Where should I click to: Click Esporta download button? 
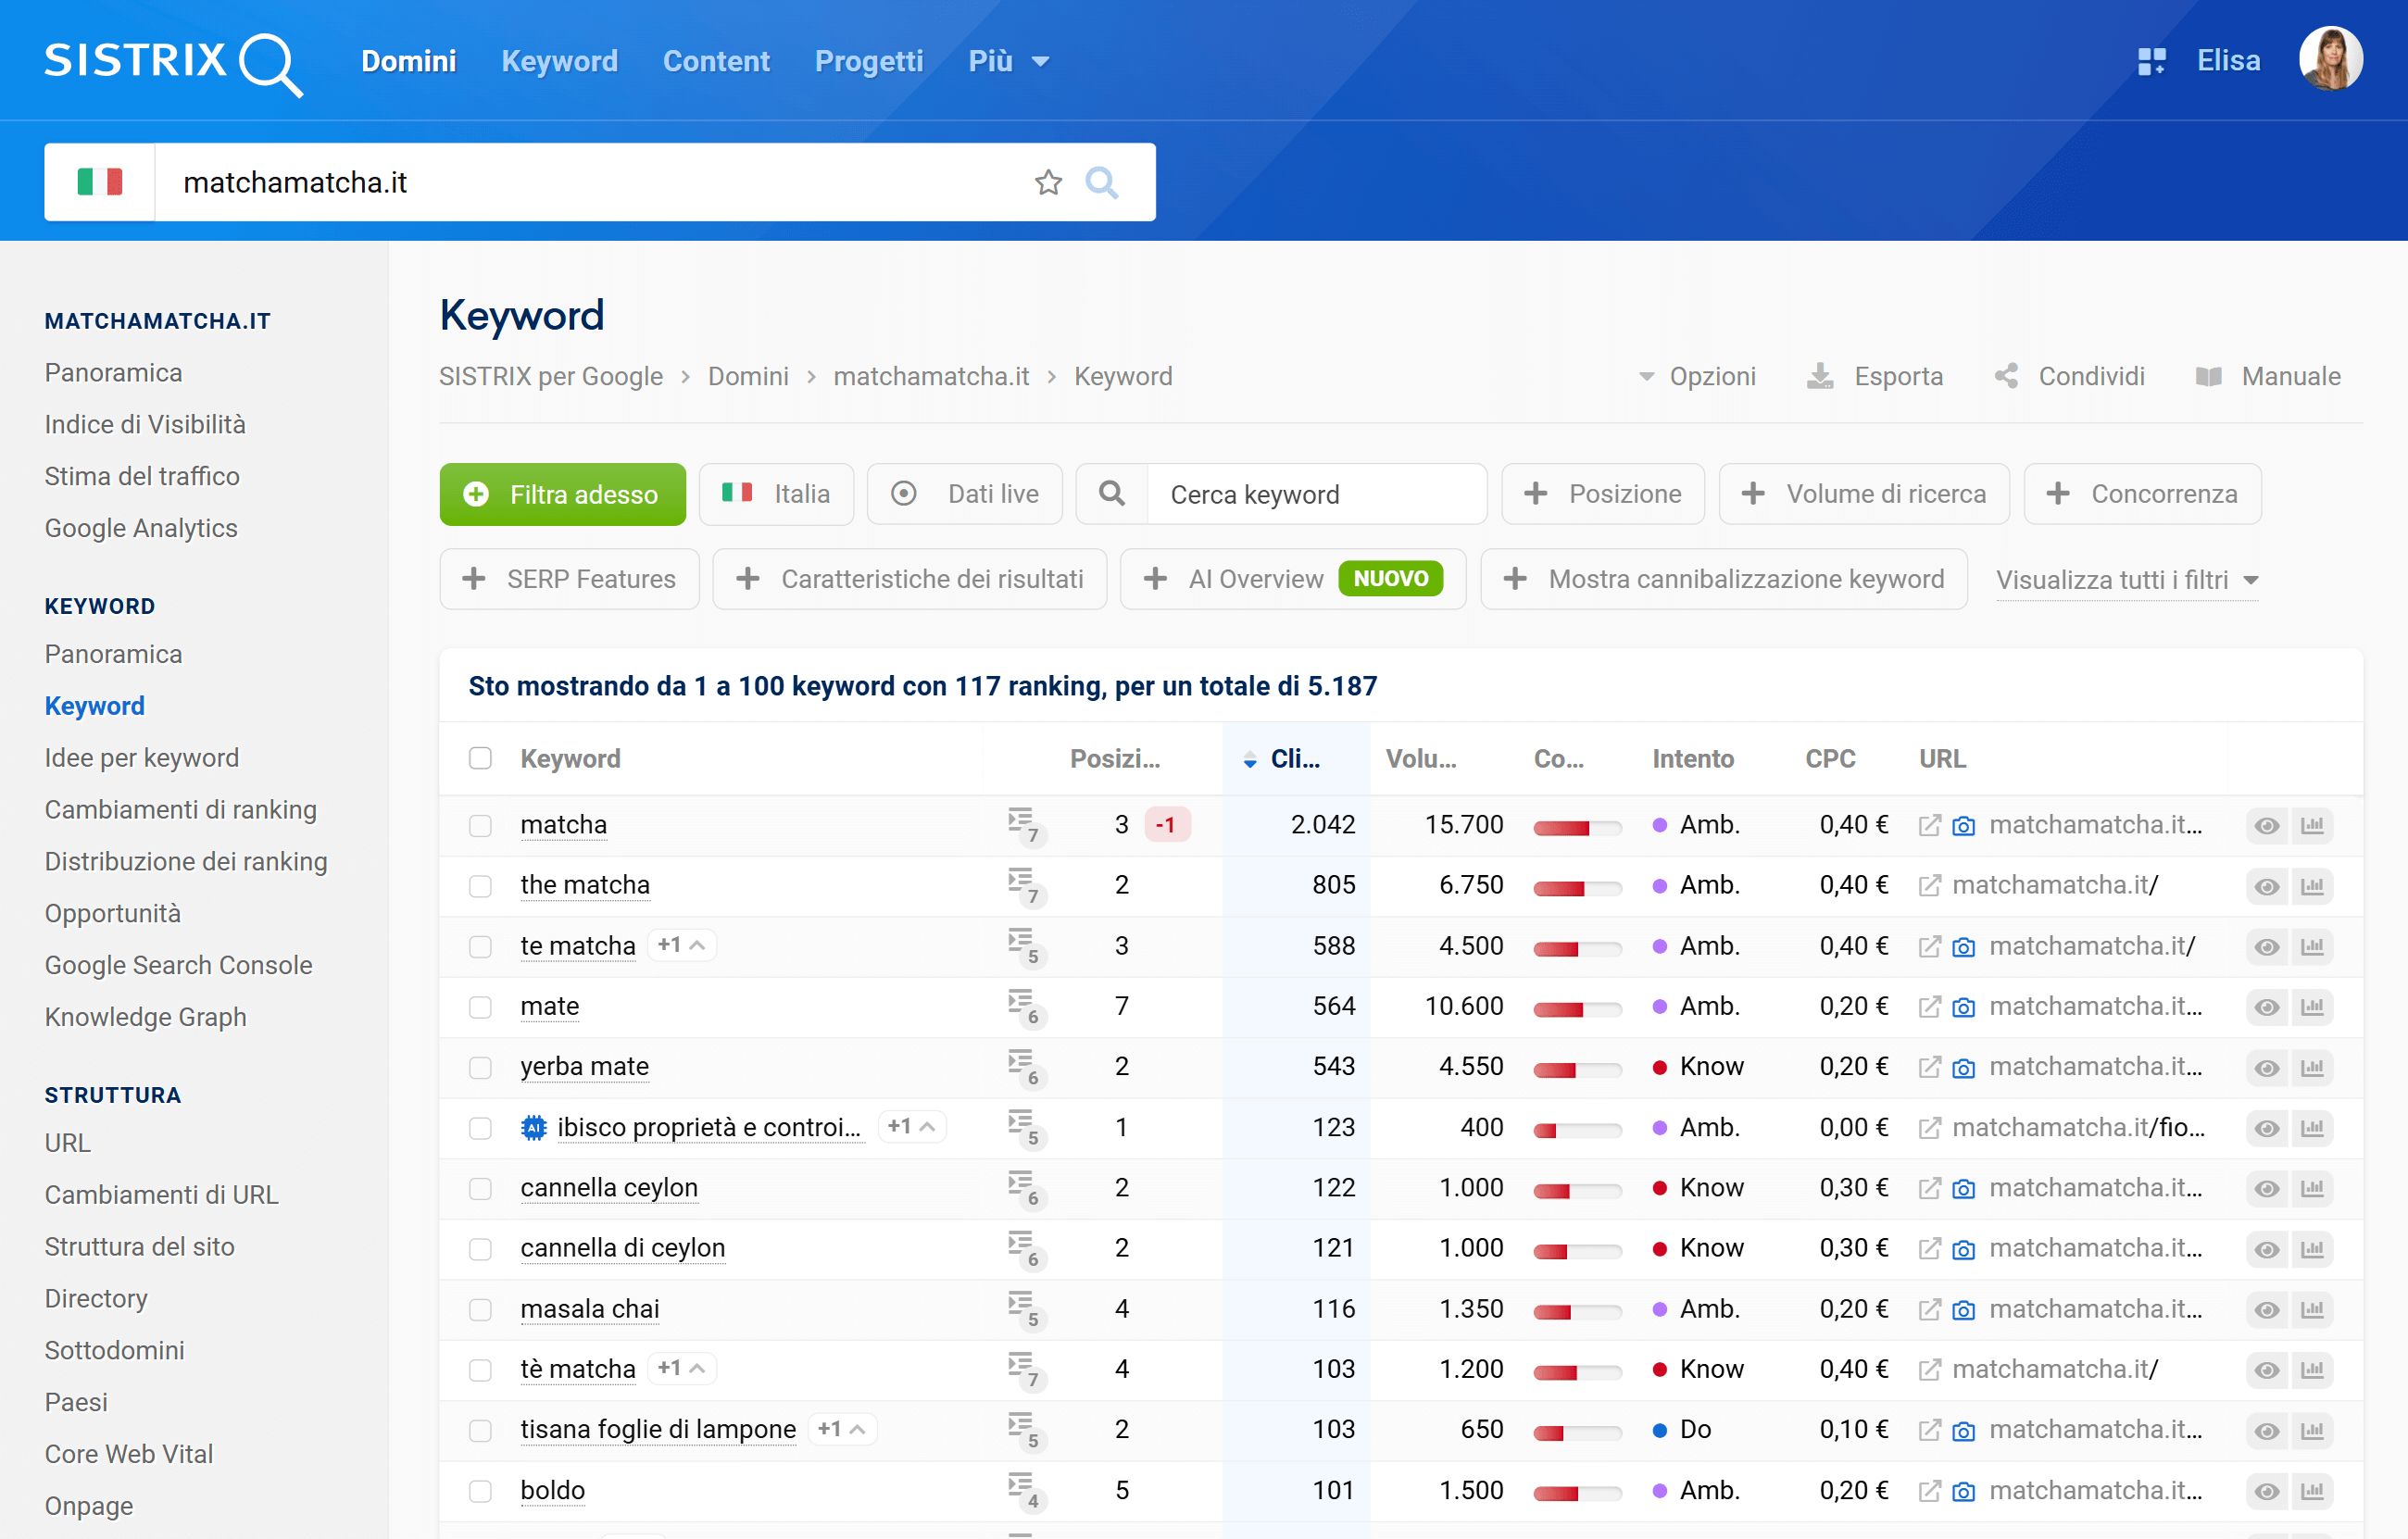1875,376
